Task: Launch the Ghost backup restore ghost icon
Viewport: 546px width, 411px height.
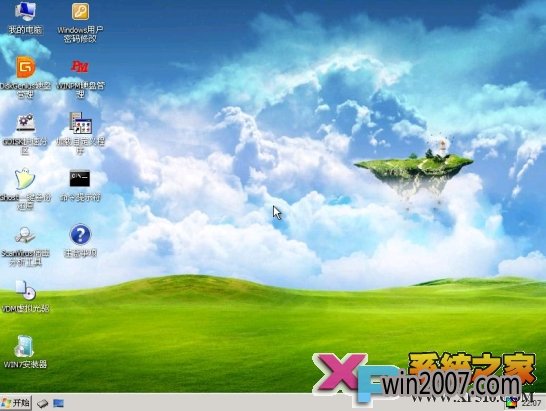Action: pyautogui.click(x=24, y=179)
